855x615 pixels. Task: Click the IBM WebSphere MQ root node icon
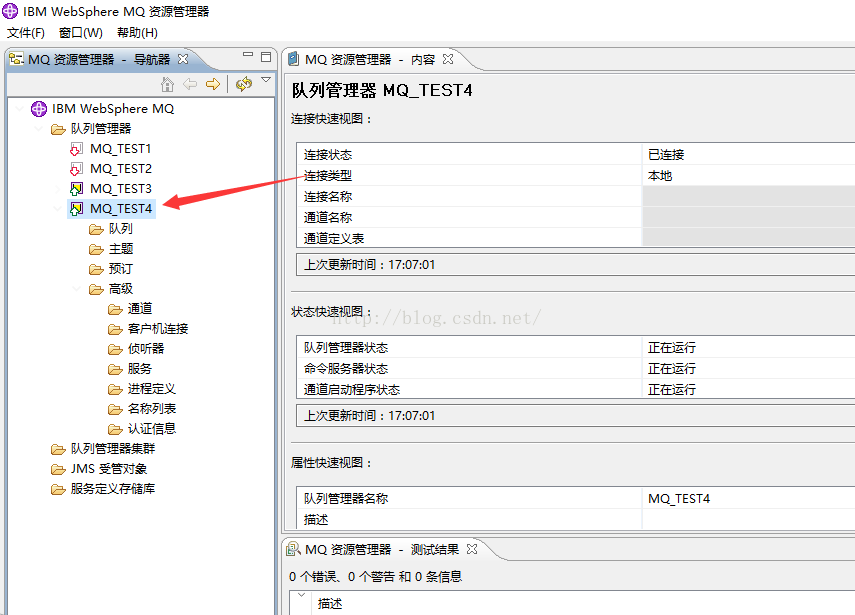(39, 108)
